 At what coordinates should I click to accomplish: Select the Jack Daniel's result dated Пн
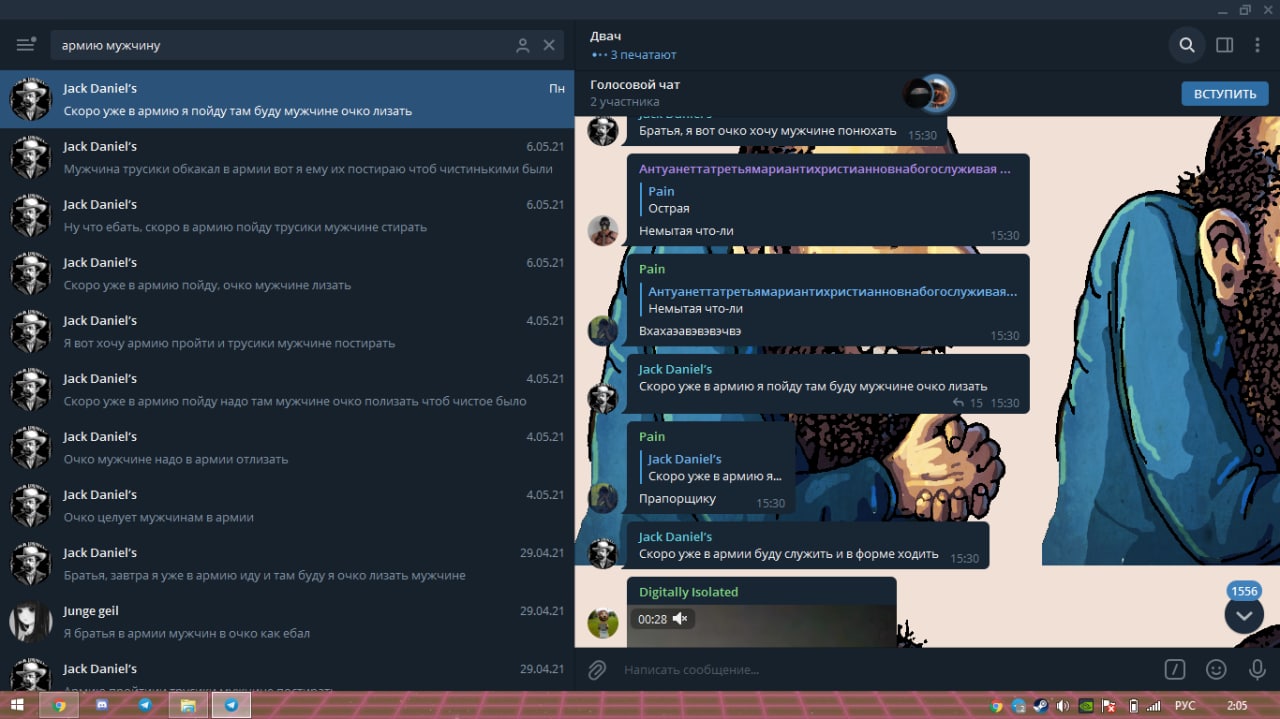pos(287,99)
